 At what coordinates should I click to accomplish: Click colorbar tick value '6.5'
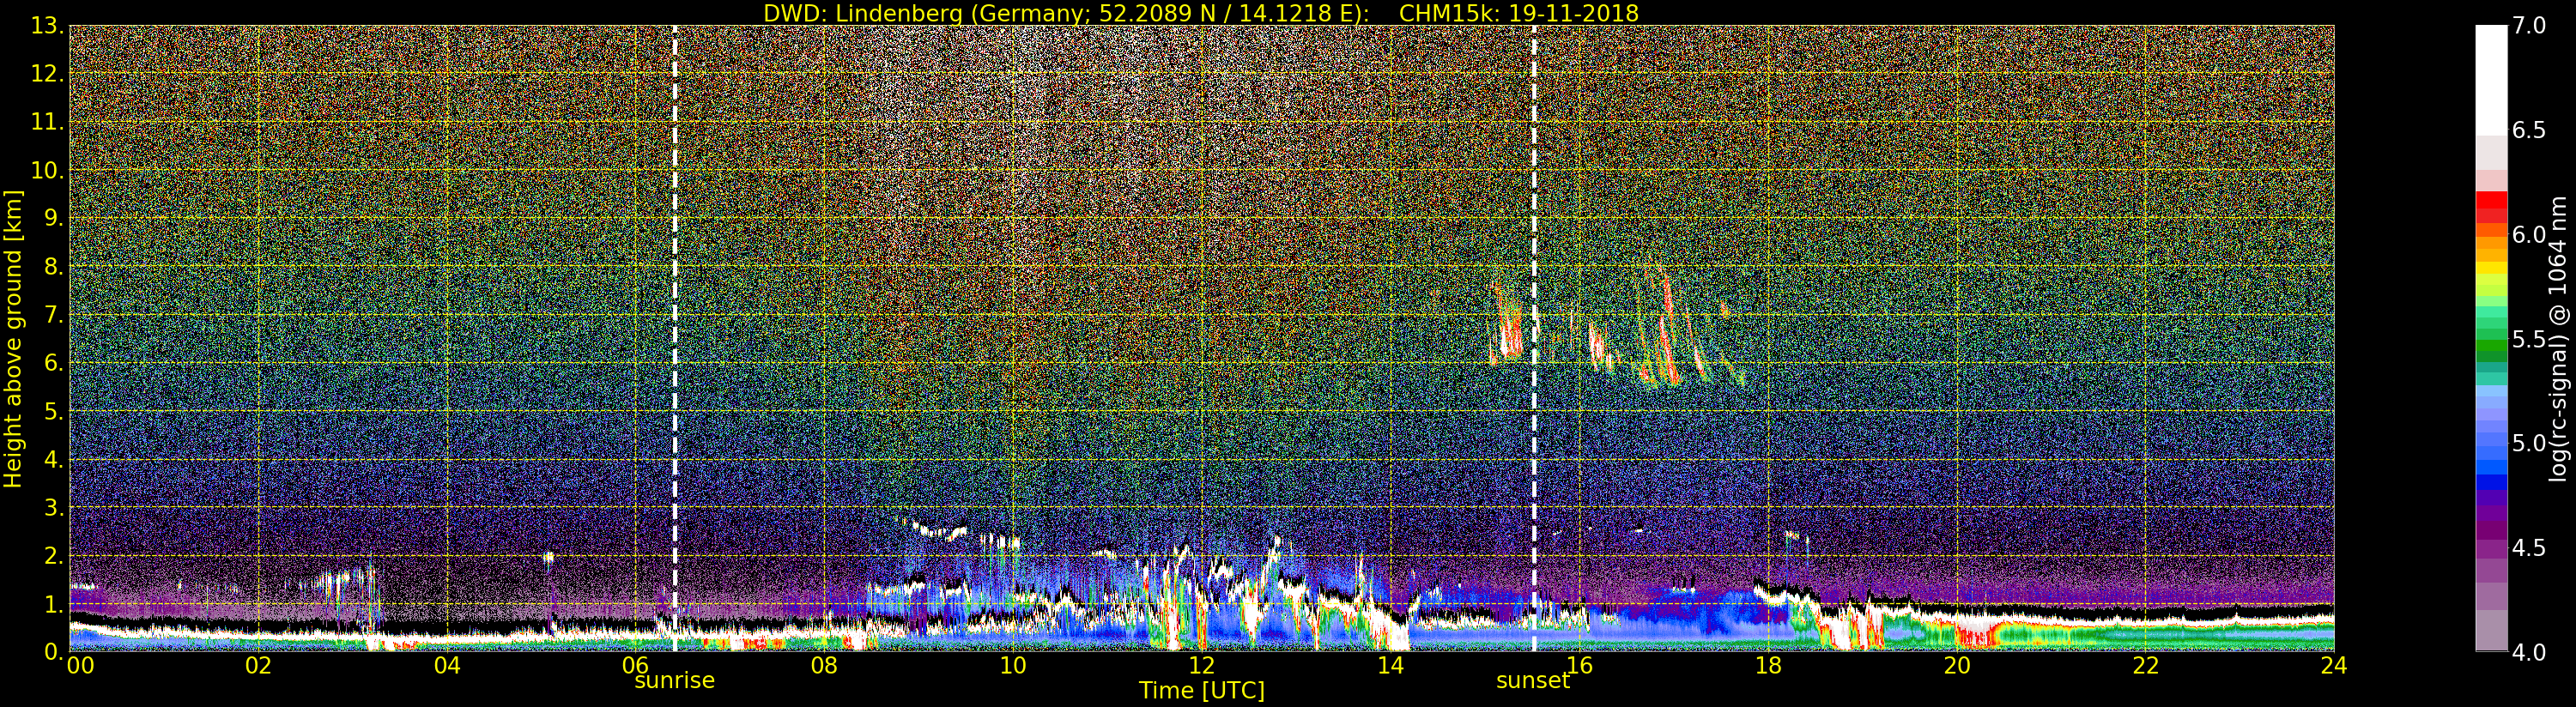tap(2529, 130)
